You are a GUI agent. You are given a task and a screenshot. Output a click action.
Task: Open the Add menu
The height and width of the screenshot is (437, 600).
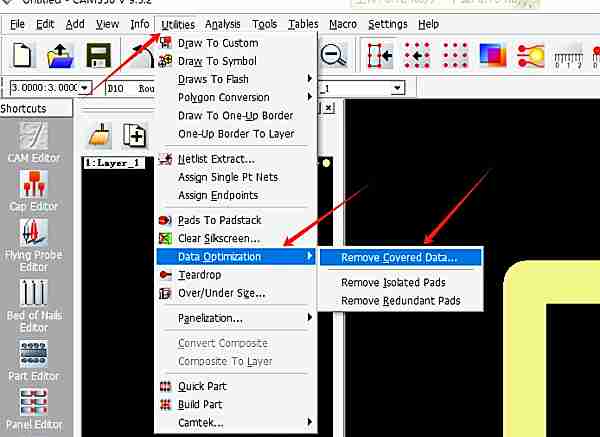point(75,24)
